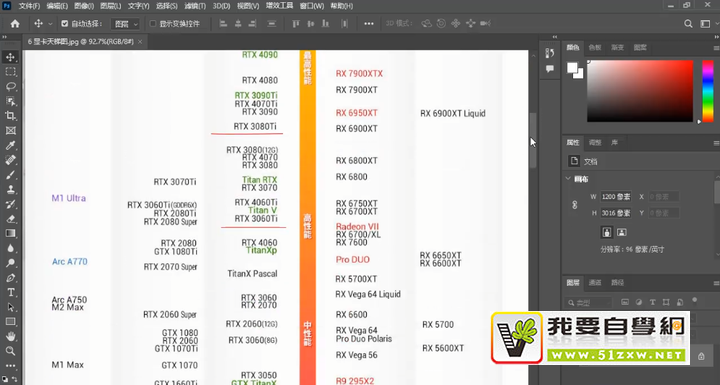Select the Brush tool

(x=11, y=175)
